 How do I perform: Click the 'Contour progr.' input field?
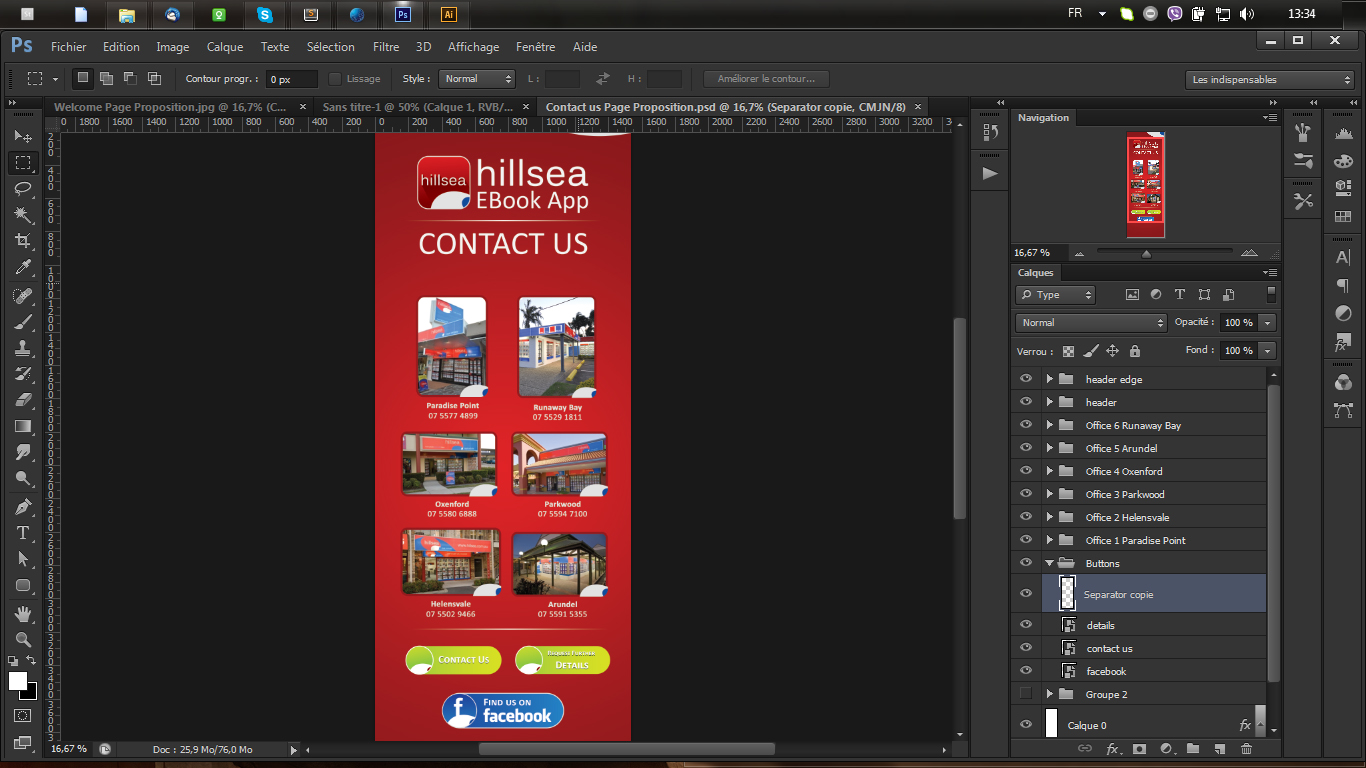[x=291, y=79]
